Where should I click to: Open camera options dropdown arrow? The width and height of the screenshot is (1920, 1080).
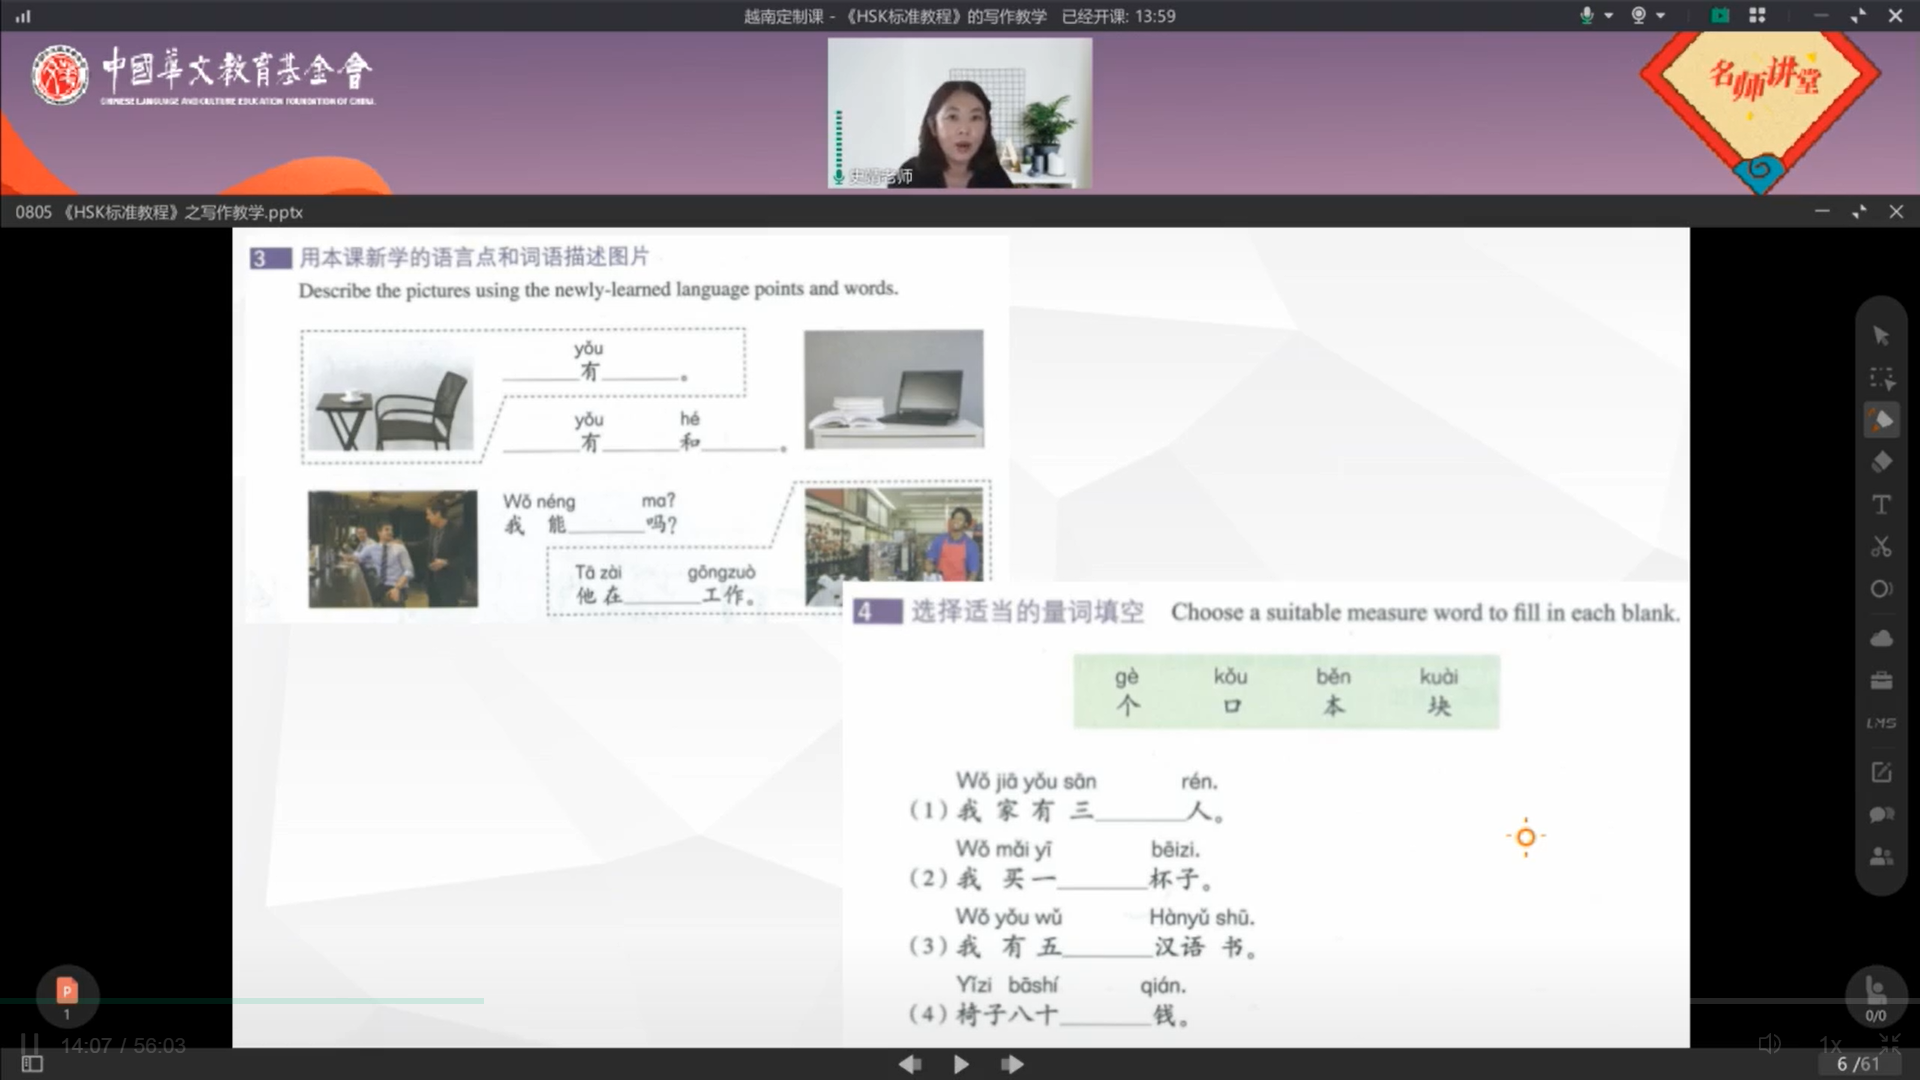coord(1661,16)
